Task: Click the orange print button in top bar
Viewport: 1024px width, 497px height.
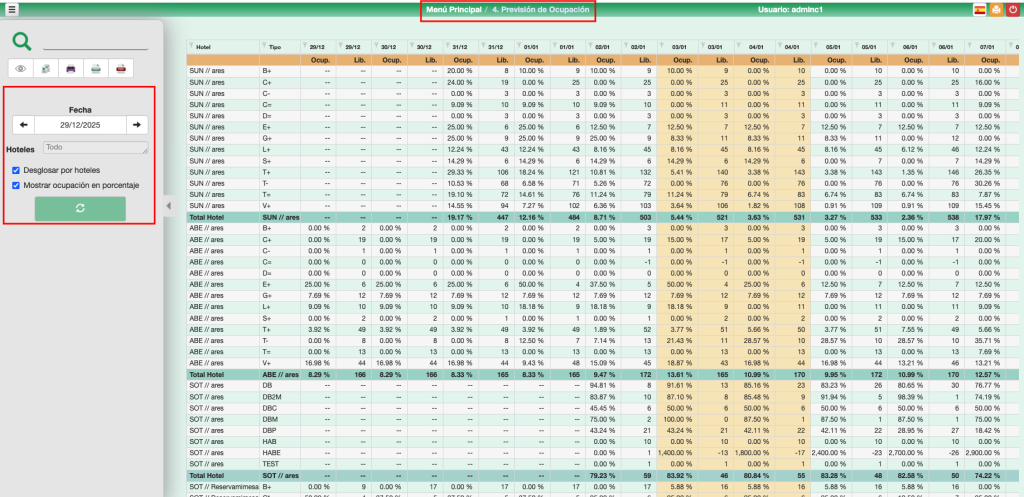Action: pos(996,10)
